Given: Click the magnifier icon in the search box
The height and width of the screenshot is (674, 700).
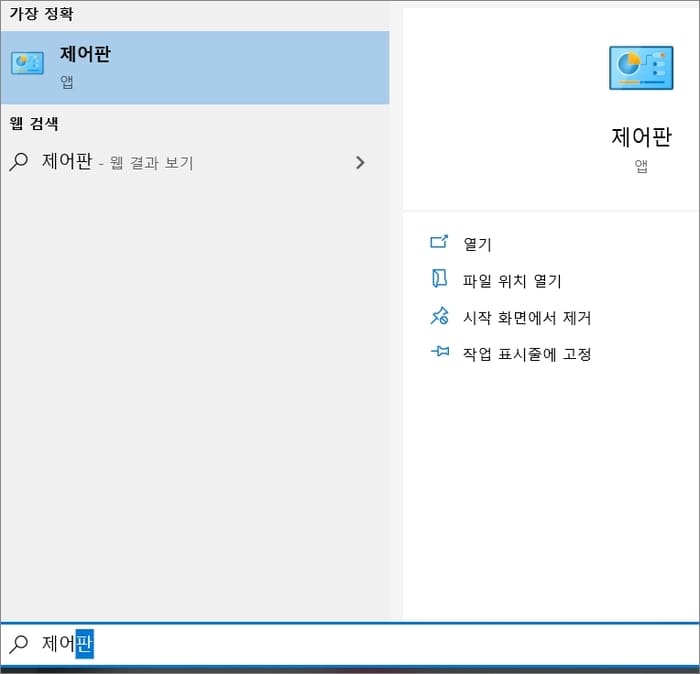Looking at the screenshot, I should (19, 644).
